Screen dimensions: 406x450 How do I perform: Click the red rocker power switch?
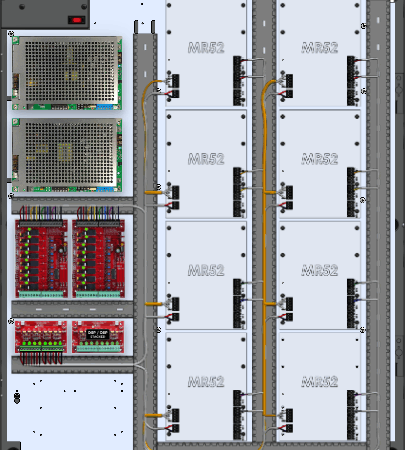pos(77,20)
